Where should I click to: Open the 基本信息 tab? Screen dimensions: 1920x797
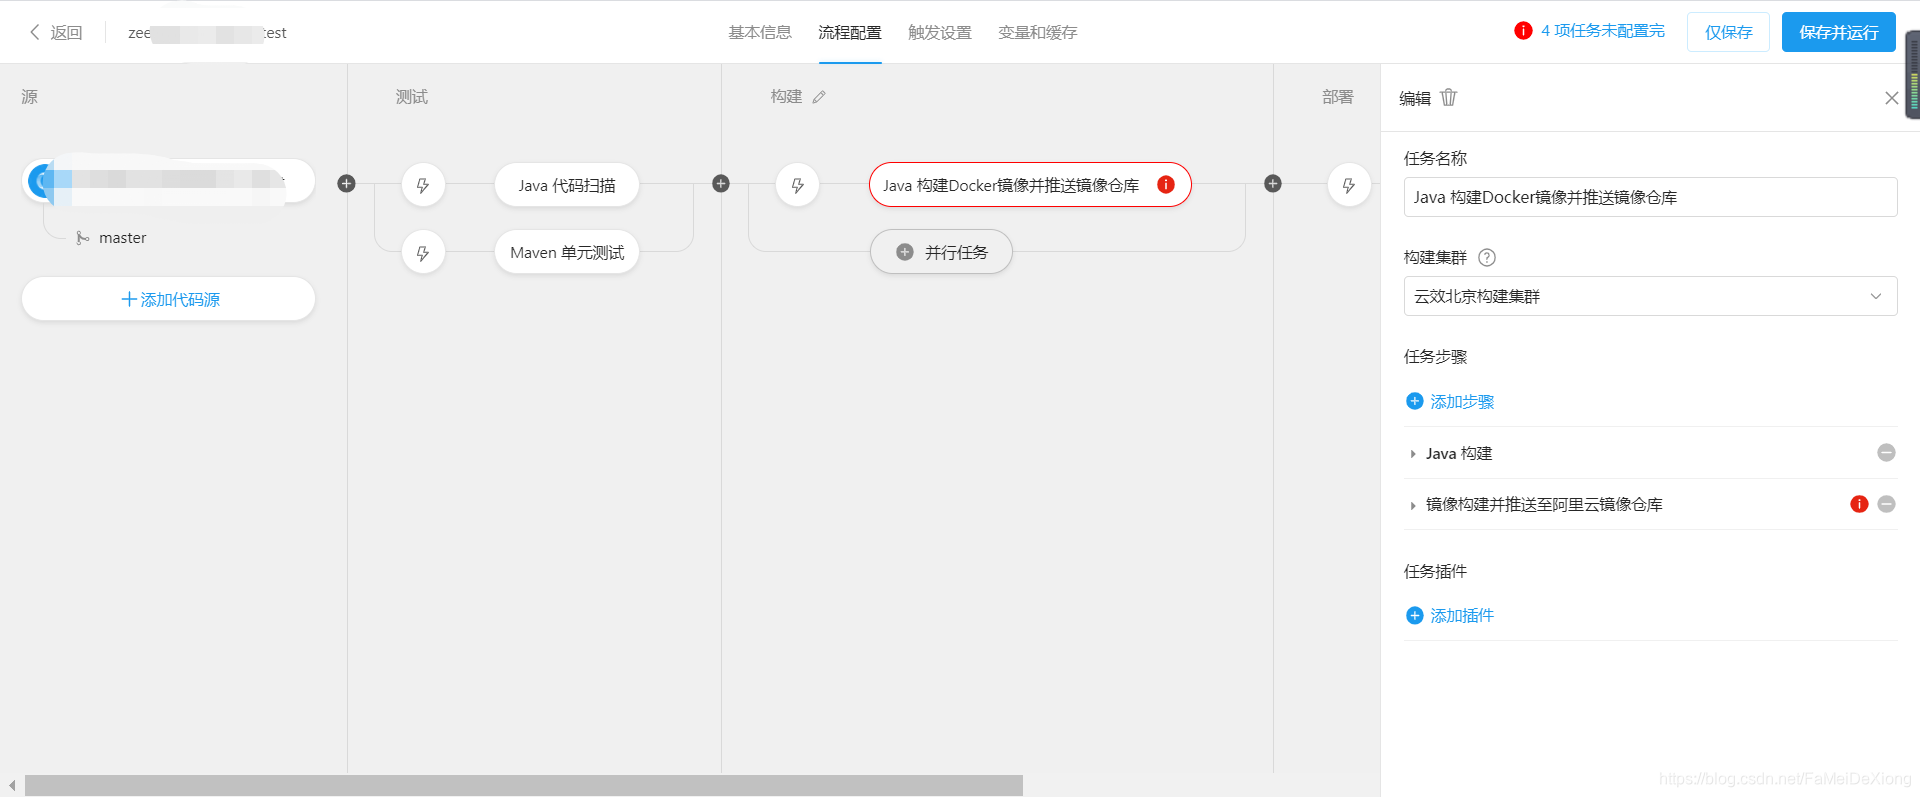pos(760,32)
